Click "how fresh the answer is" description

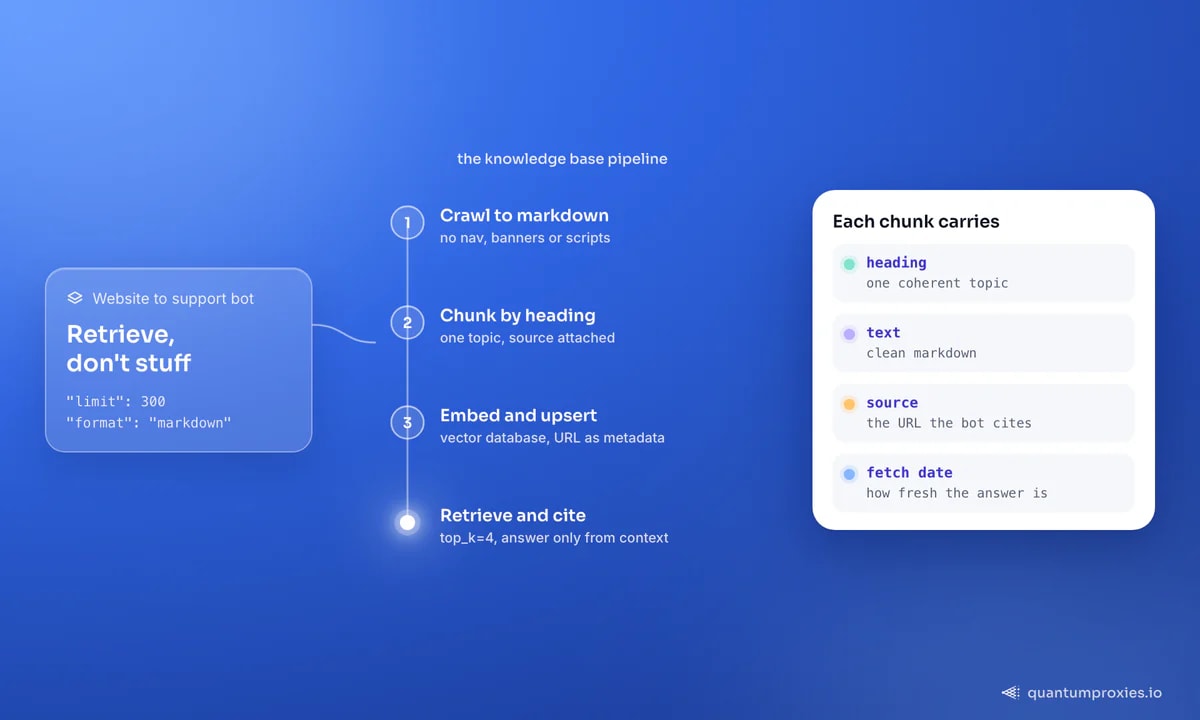pos(957,493)
